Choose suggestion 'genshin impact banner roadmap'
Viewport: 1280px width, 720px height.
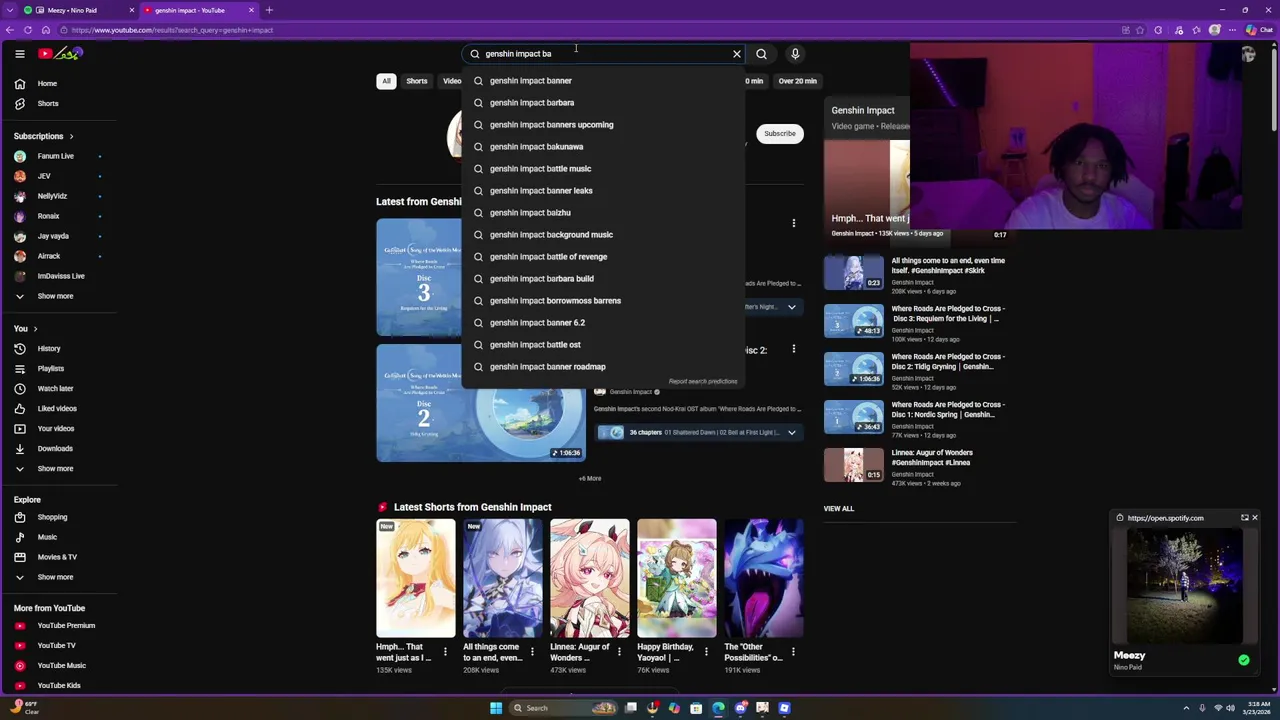(603, 367)
